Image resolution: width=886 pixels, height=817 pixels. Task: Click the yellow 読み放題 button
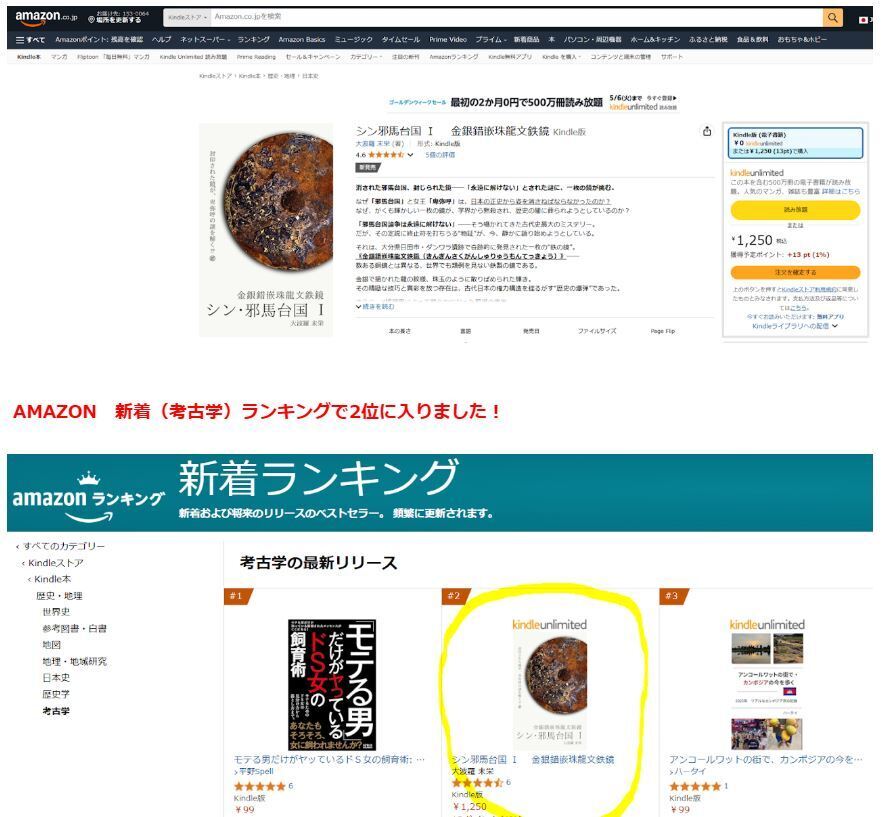click(795, 210)
